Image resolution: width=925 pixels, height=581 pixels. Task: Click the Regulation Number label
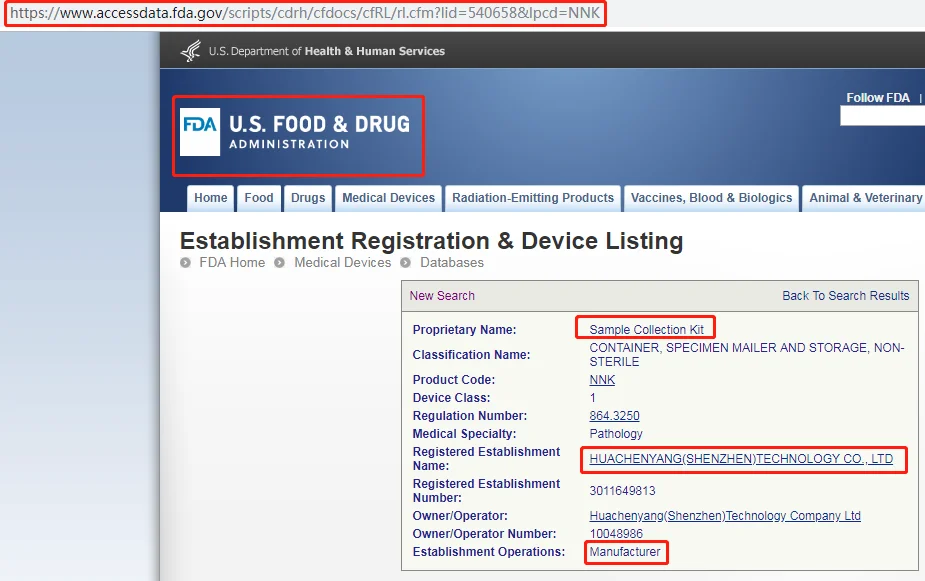pyautogui.click(x=470, y=416)
